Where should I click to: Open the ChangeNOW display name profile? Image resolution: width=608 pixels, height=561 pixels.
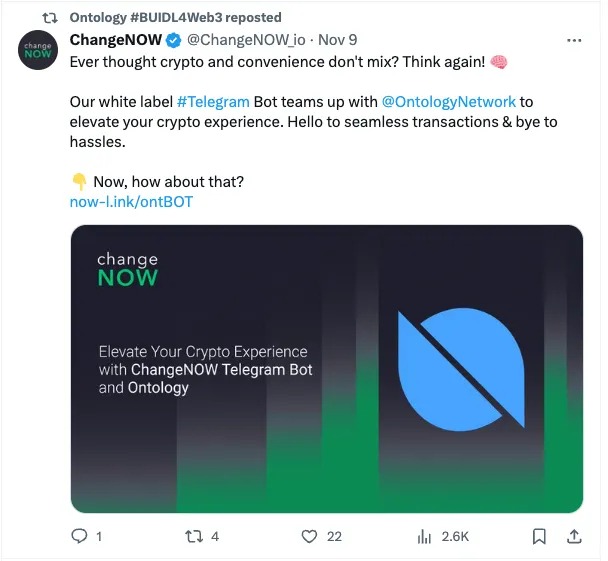click(115, 41)
